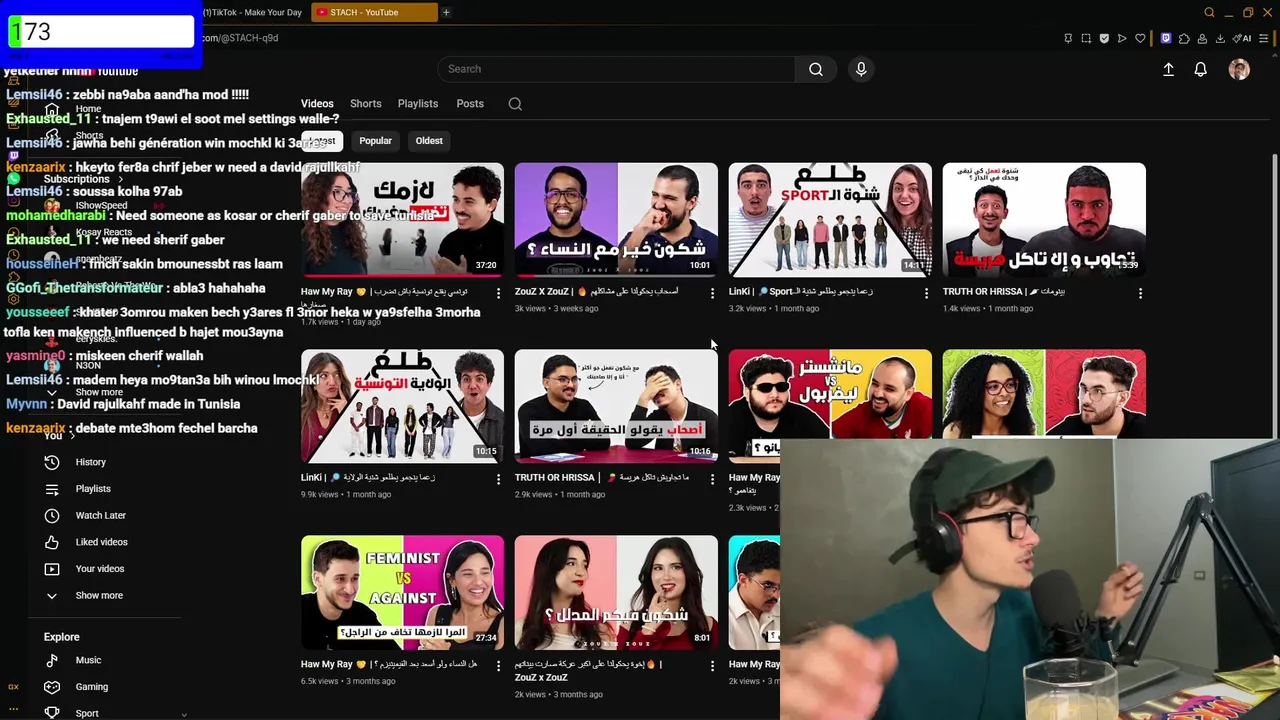Open Haw My Ray title with 6.5k views
Image resolution: width=1280 pixels, height=720 pixels.
389,664
